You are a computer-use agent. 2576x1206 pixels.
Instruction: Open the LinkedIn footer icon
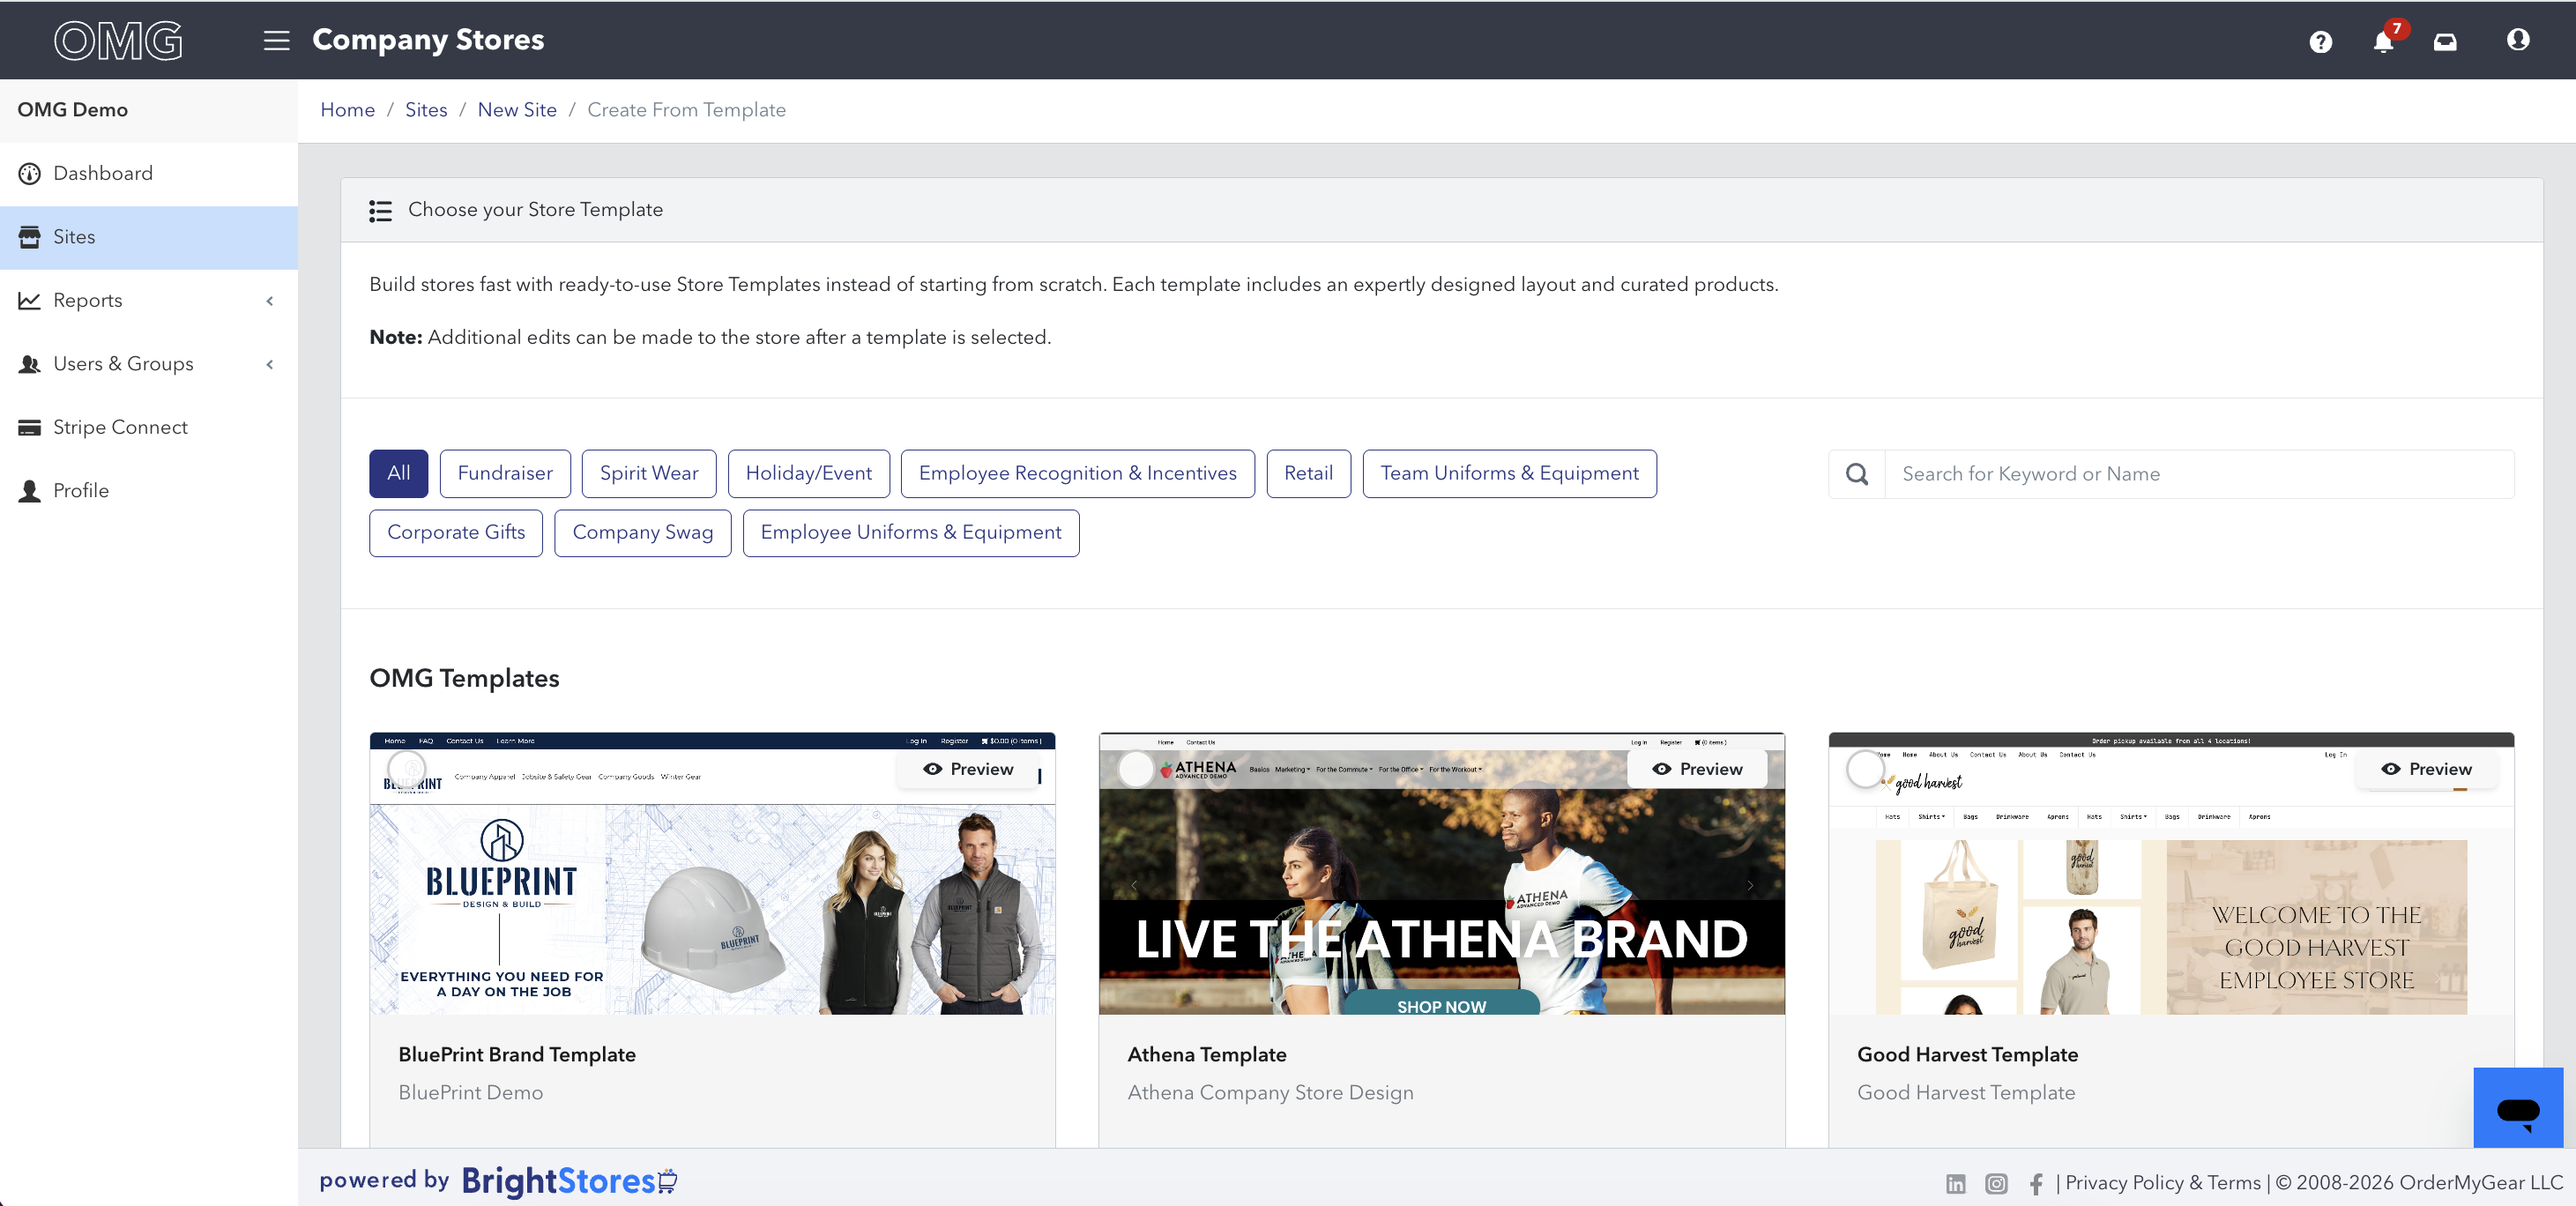[x=1956, y=1184]
